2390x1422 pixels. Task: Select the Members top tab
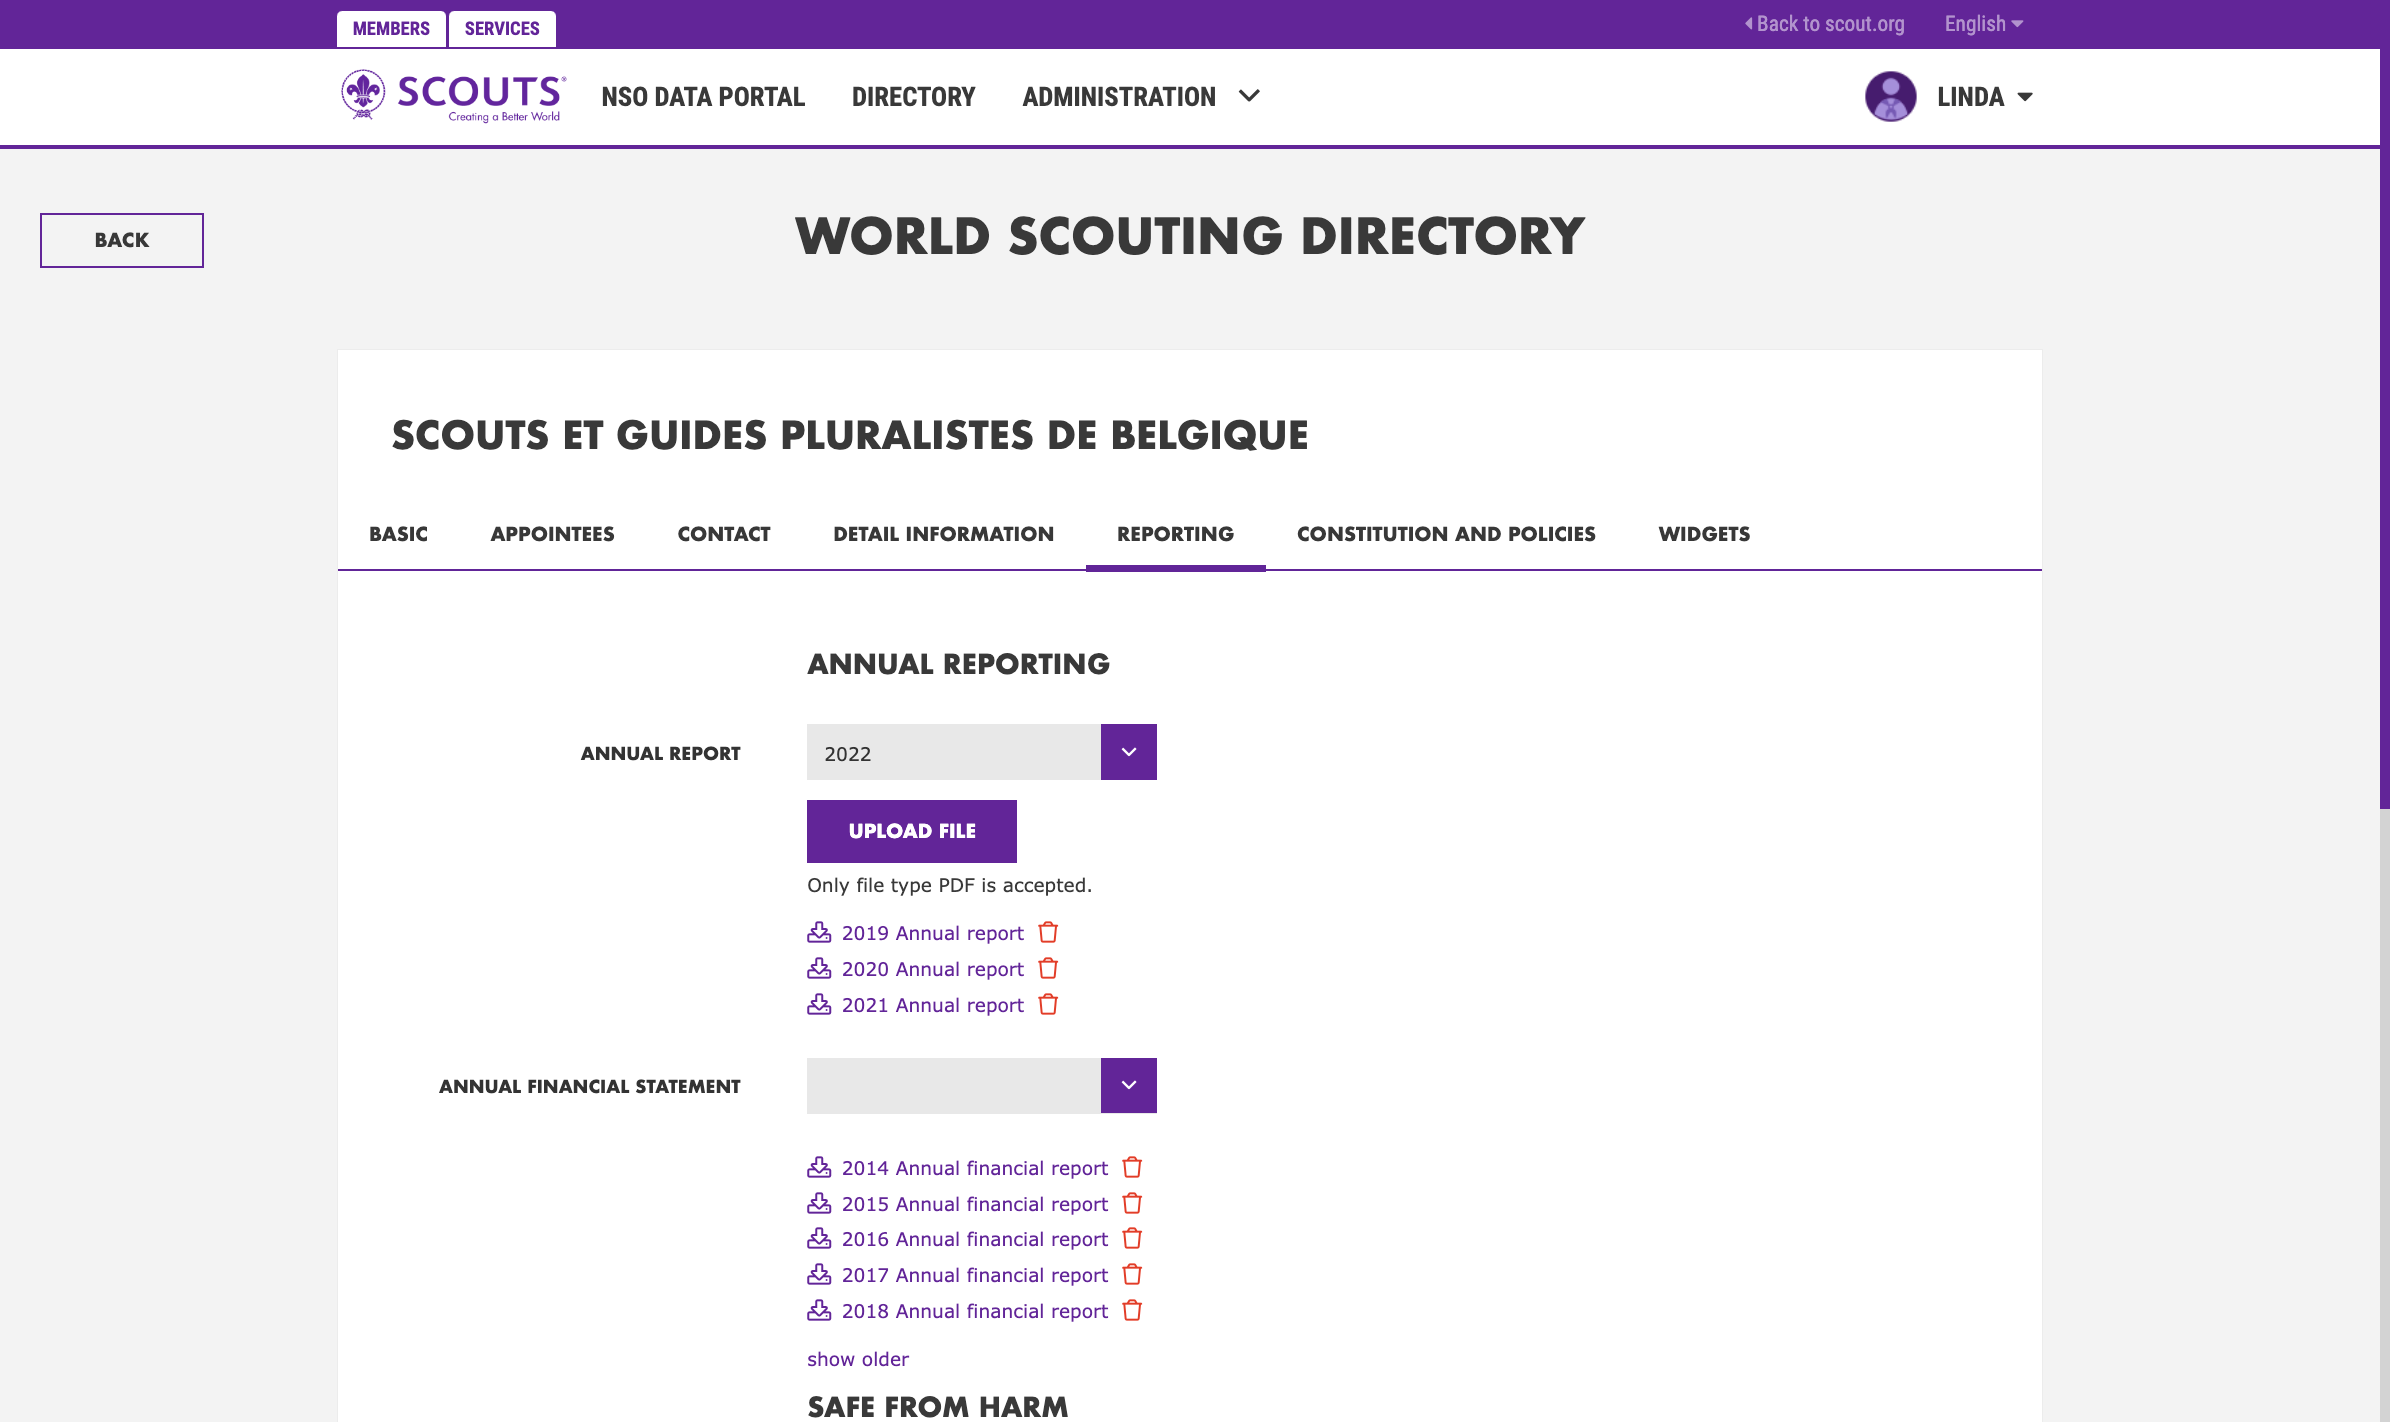[x=391, y=29]
